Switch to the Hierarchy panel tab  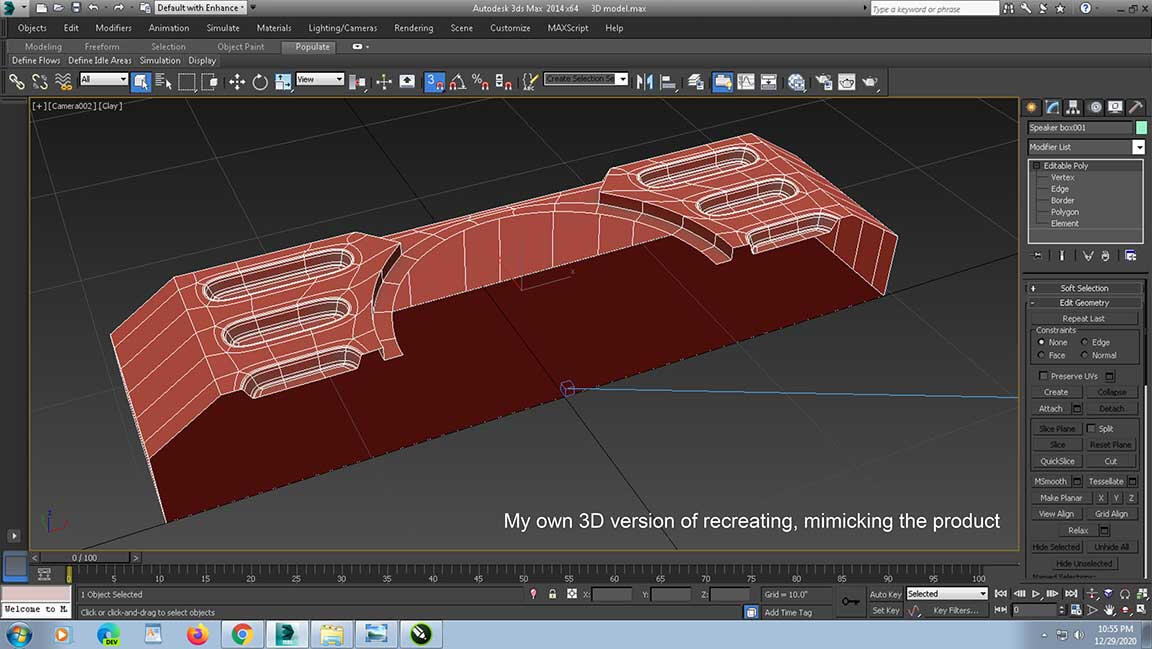pyautogui.click(x=1074, y=107)
